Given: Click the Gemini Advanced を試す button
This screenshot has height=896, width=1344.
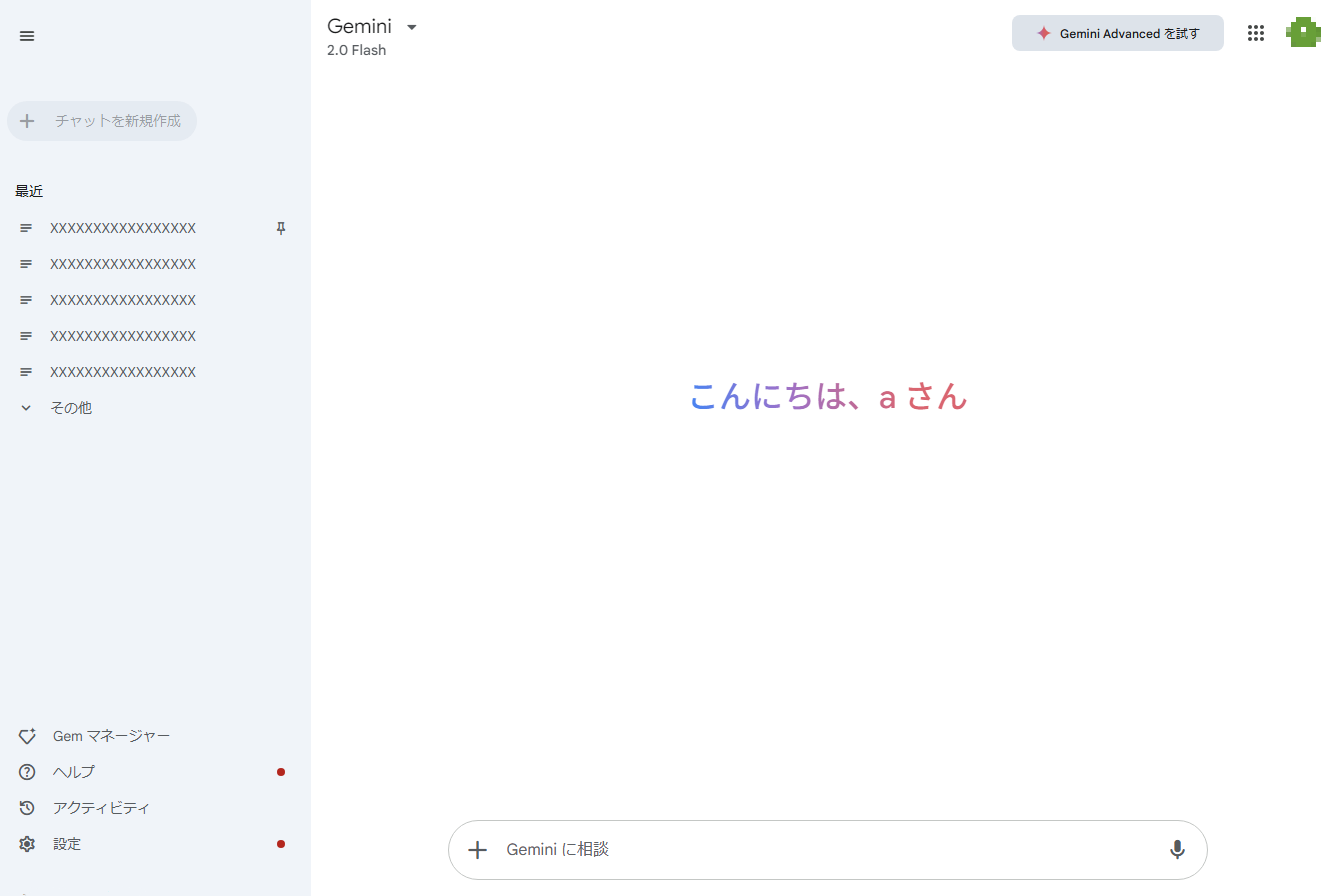Looking at the screenshot, I should tap(1117, 33).
